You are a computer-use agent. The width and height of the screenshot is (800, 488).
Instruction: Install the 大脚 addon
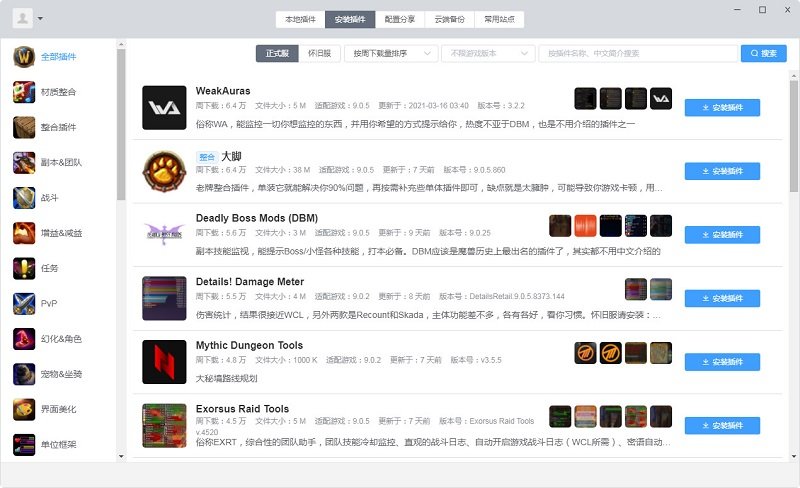pos(722,171)
